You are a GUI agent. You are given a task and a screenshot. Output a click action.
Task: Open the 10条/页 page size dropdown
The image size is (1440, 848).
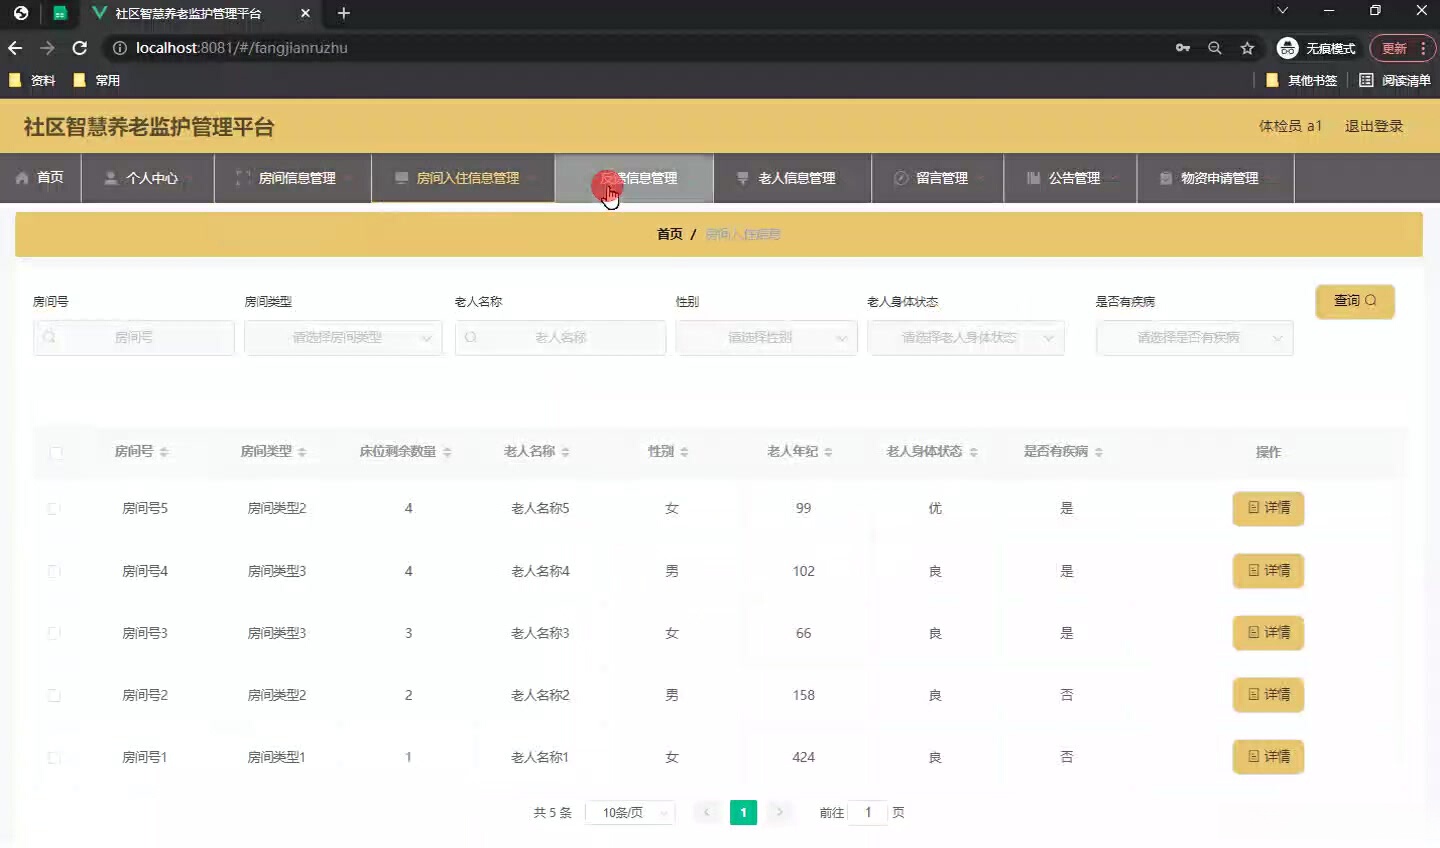[x=630, y=812]
